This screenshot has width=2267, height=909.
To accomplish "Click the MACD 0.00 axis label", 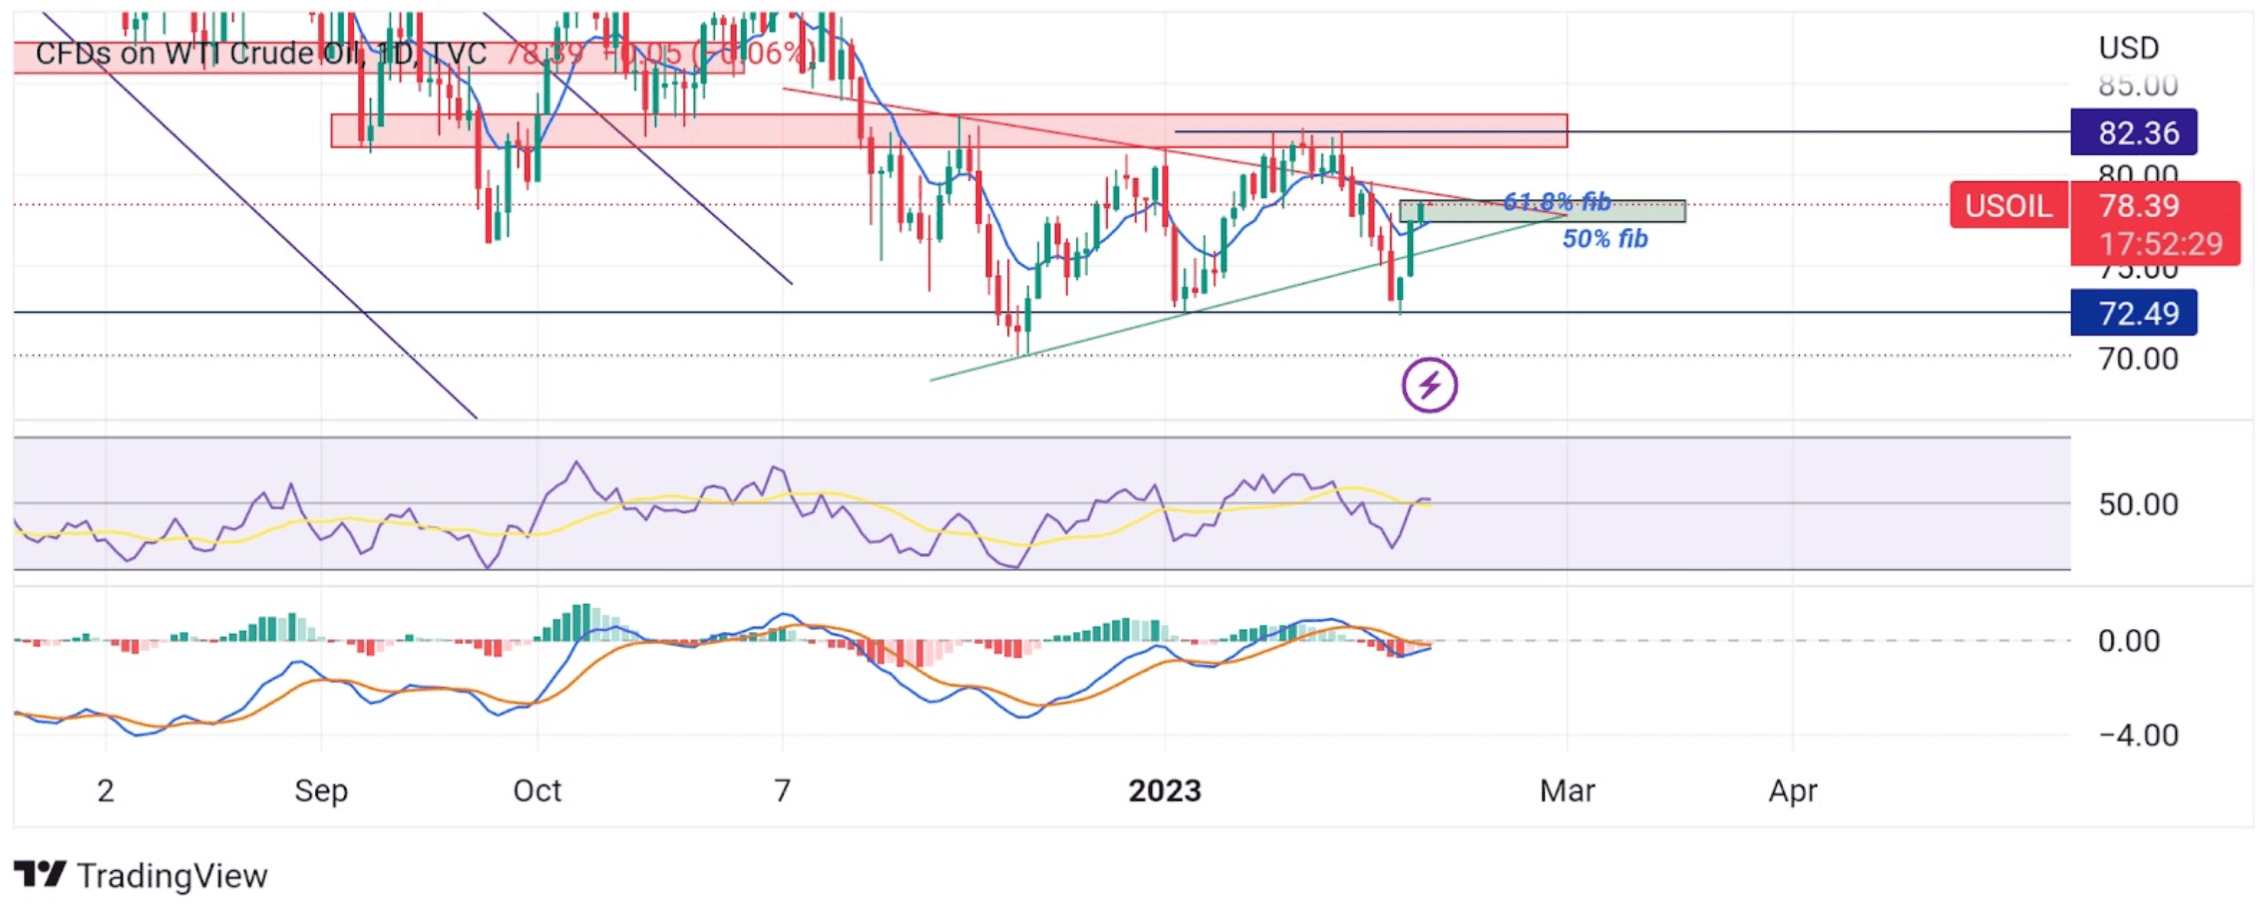I will coord(2129,640).
